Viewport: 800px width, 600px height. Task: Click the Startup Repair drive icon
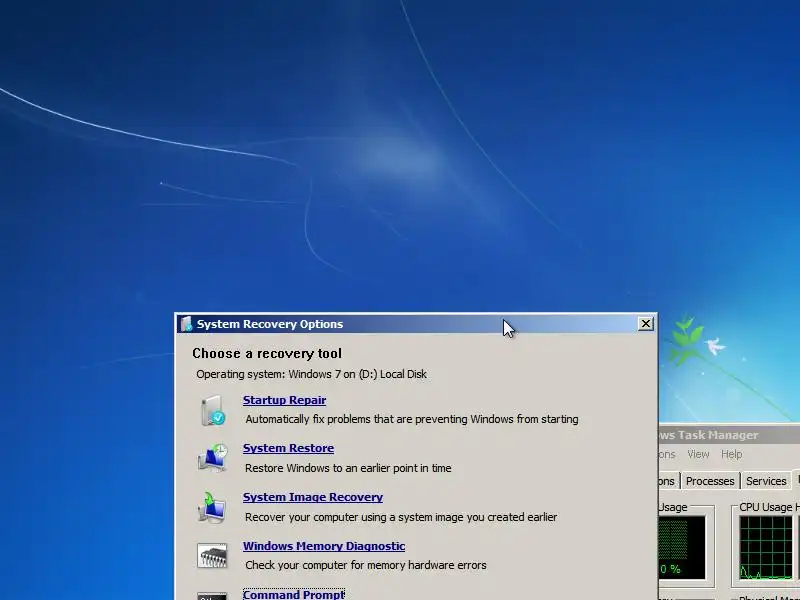(x=213, y=411)
